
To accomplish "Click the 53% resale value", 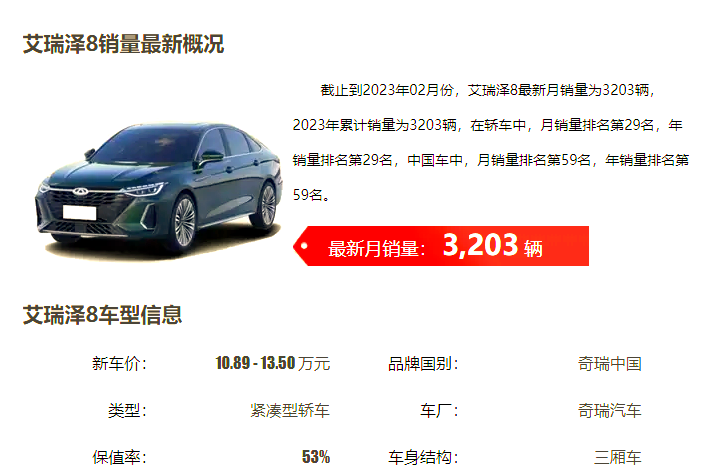I will [316, 457].
